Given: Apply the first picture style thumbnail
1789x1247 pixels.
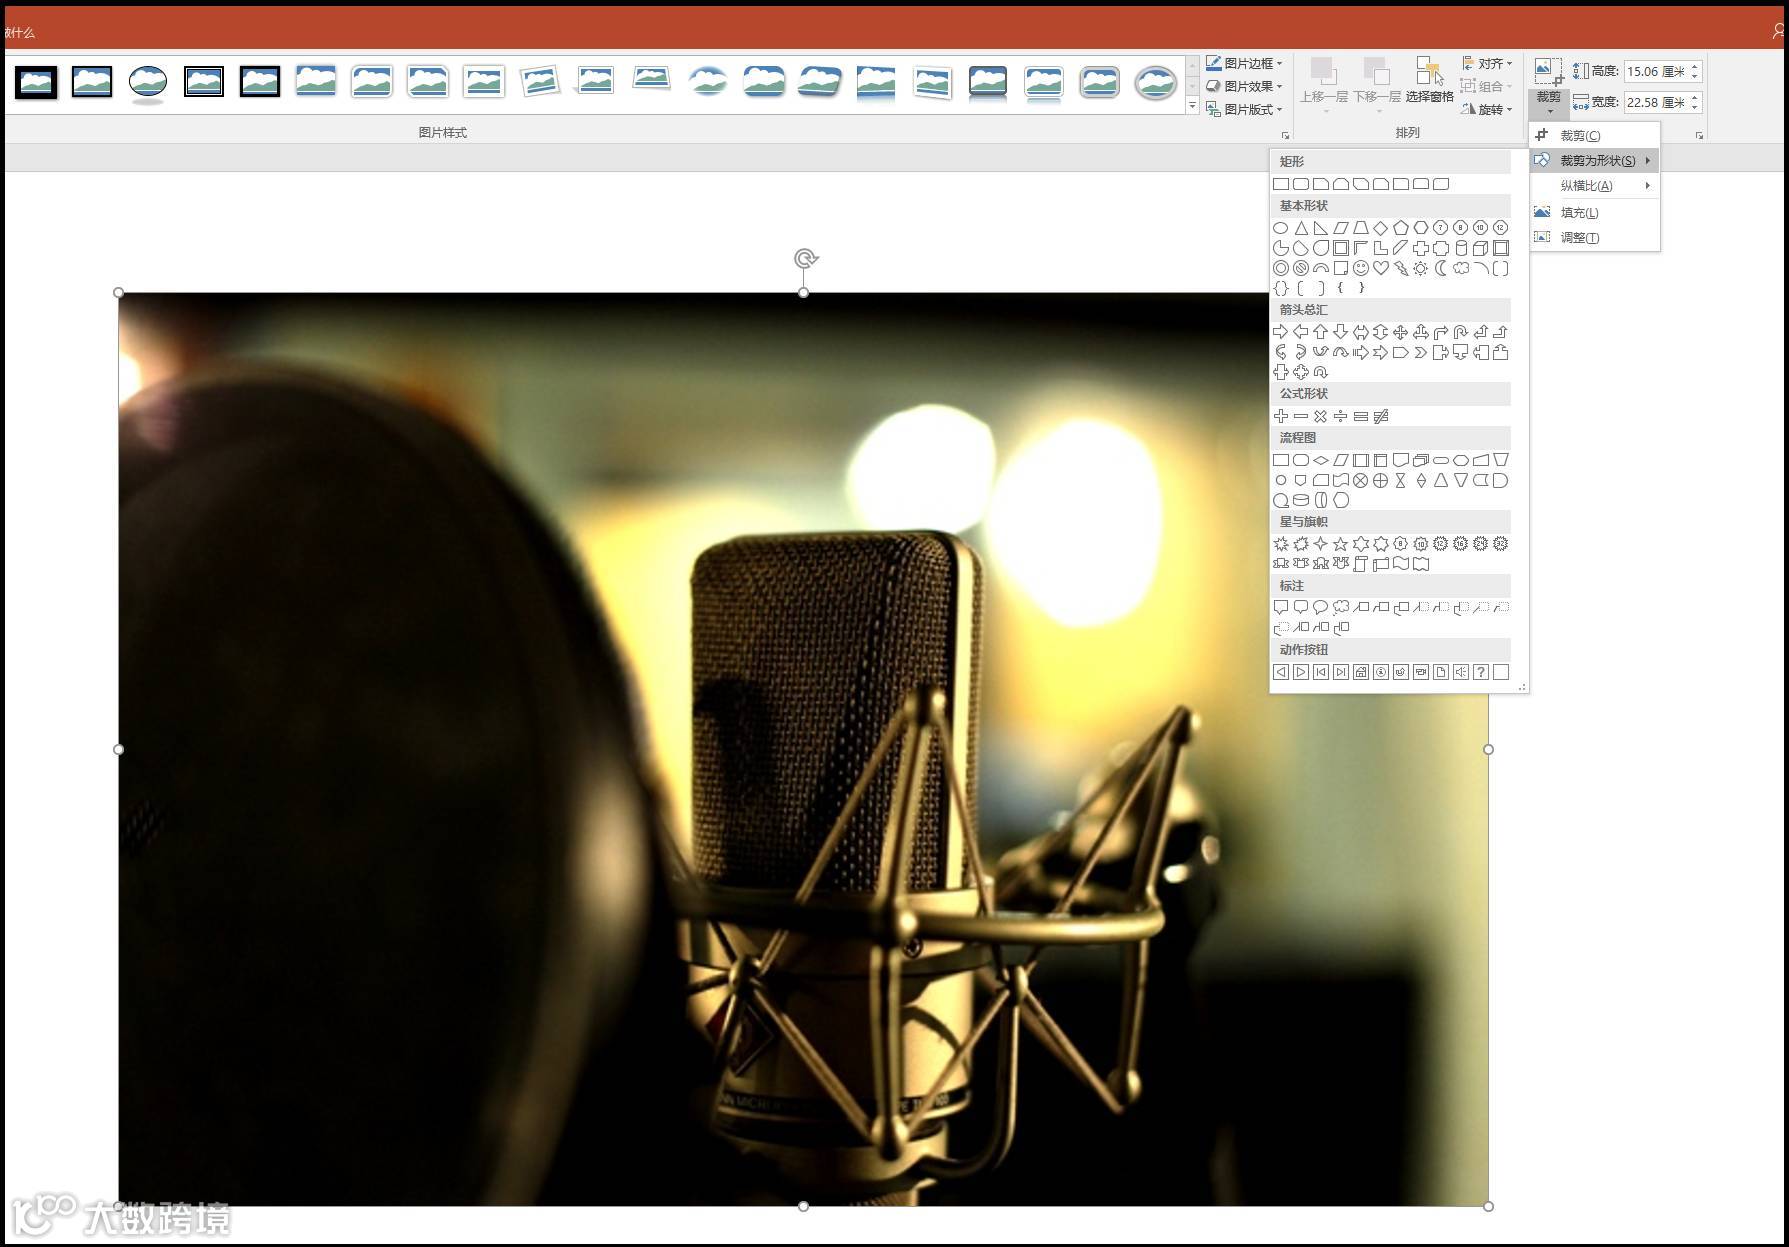Looking at the screenshot, I should click(36, 82).
